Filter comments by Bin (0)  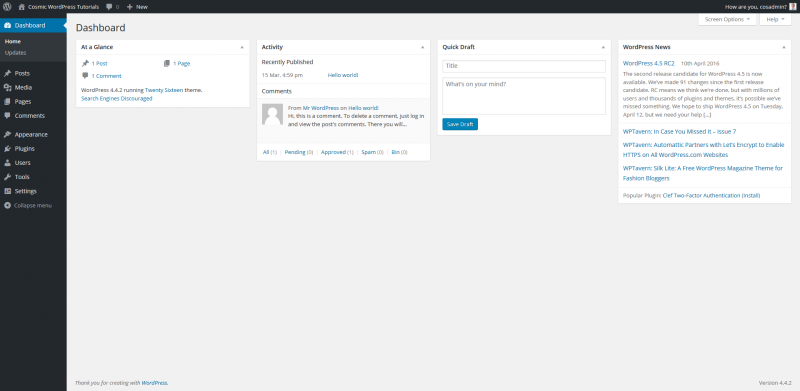[399, 152]
